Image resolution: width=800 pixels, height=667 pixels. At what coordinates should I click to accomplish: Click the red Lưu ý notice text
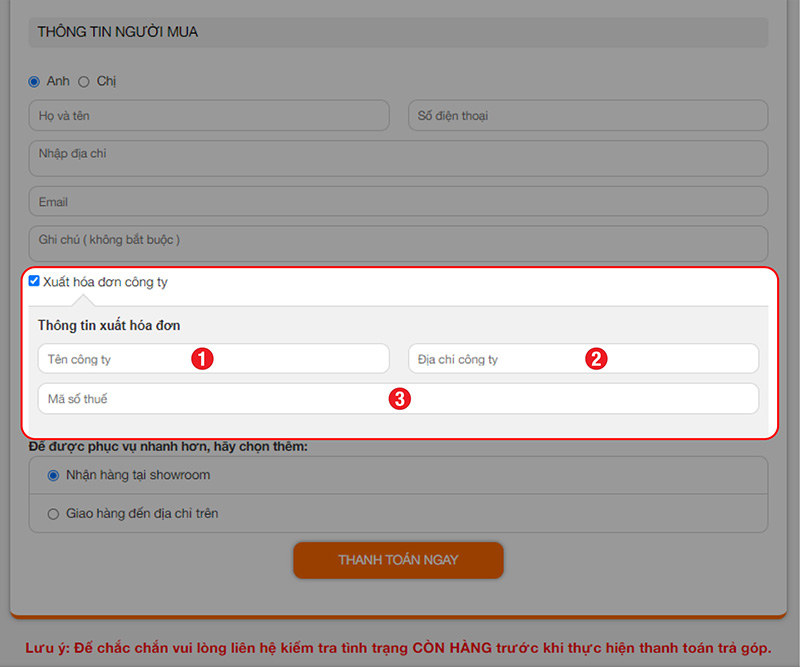398,647
